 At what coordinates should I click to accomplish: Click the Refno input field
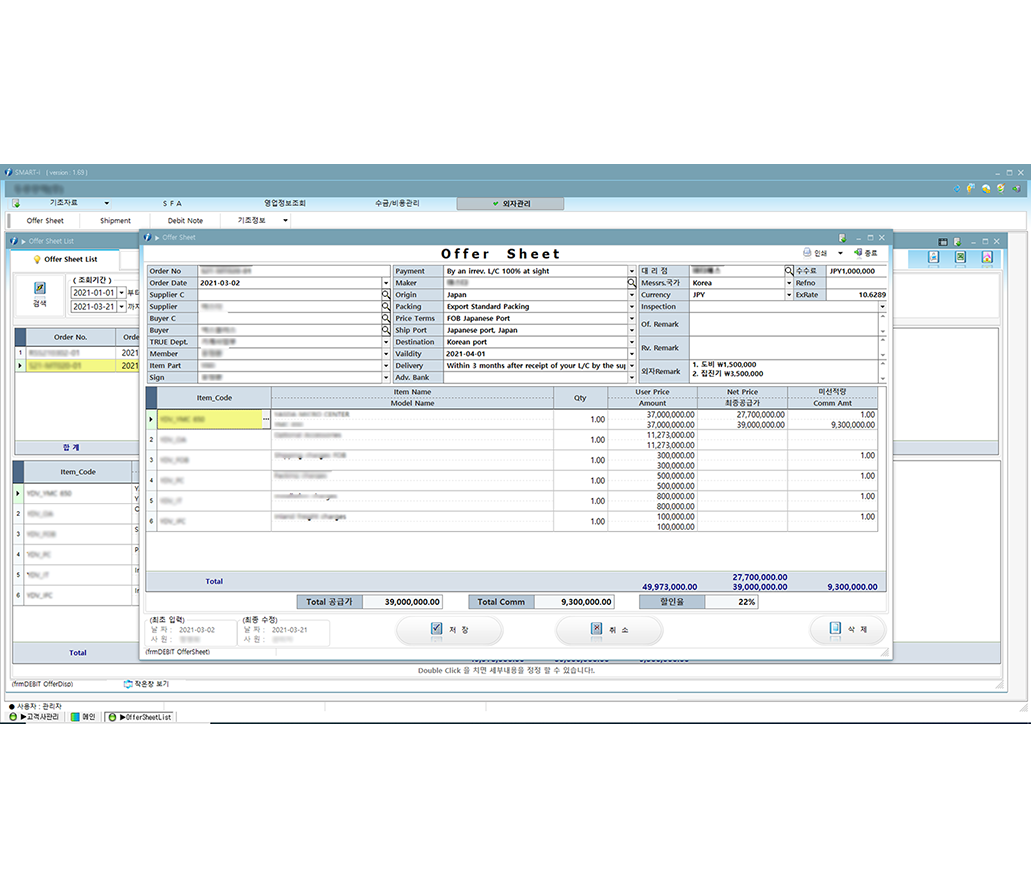click(x=856, y=283)
